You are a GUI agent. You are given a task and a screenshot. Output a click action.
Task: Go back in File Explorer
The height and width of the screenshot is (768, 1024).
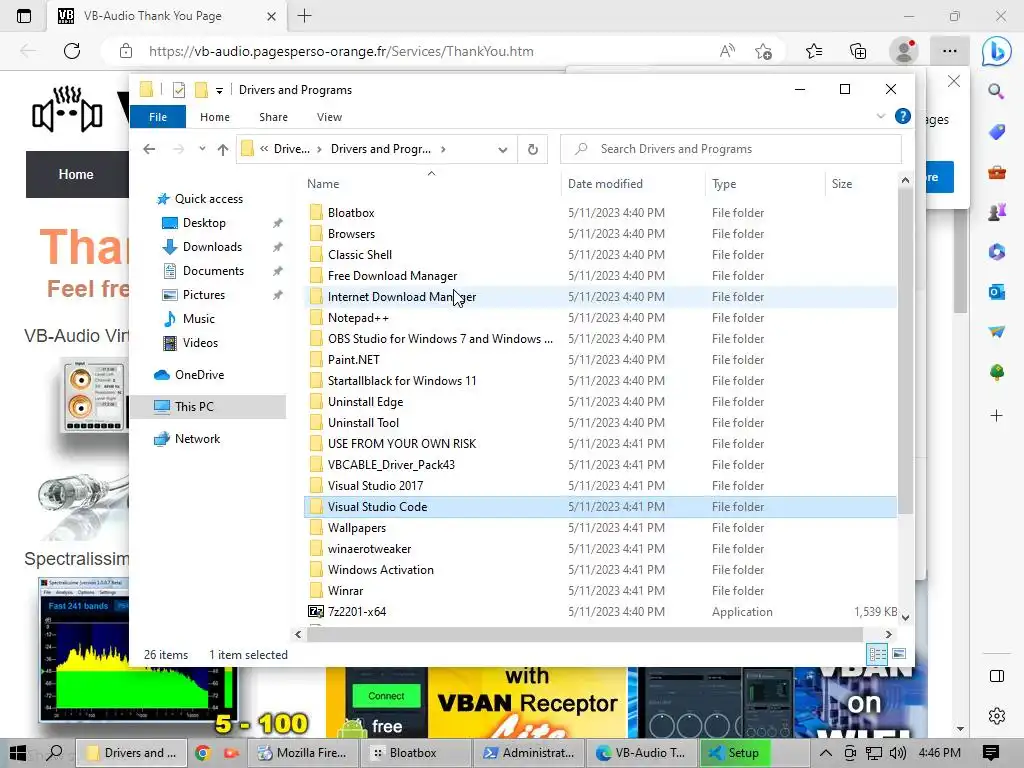pyautogui.click(x=150, y=150)
